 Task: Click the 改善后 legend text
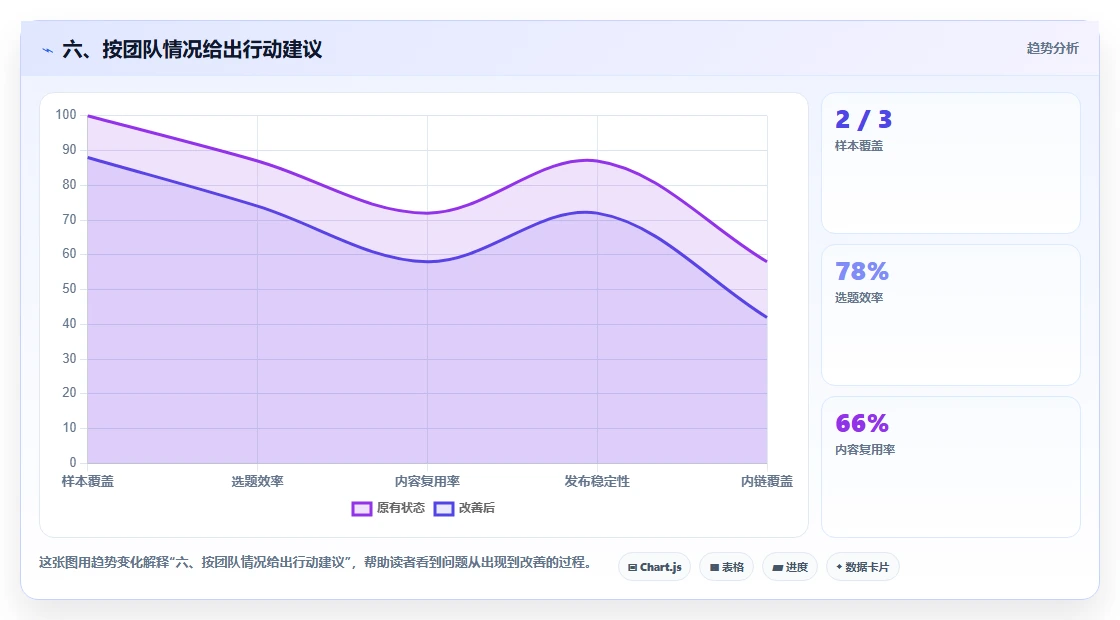[476, 508]
